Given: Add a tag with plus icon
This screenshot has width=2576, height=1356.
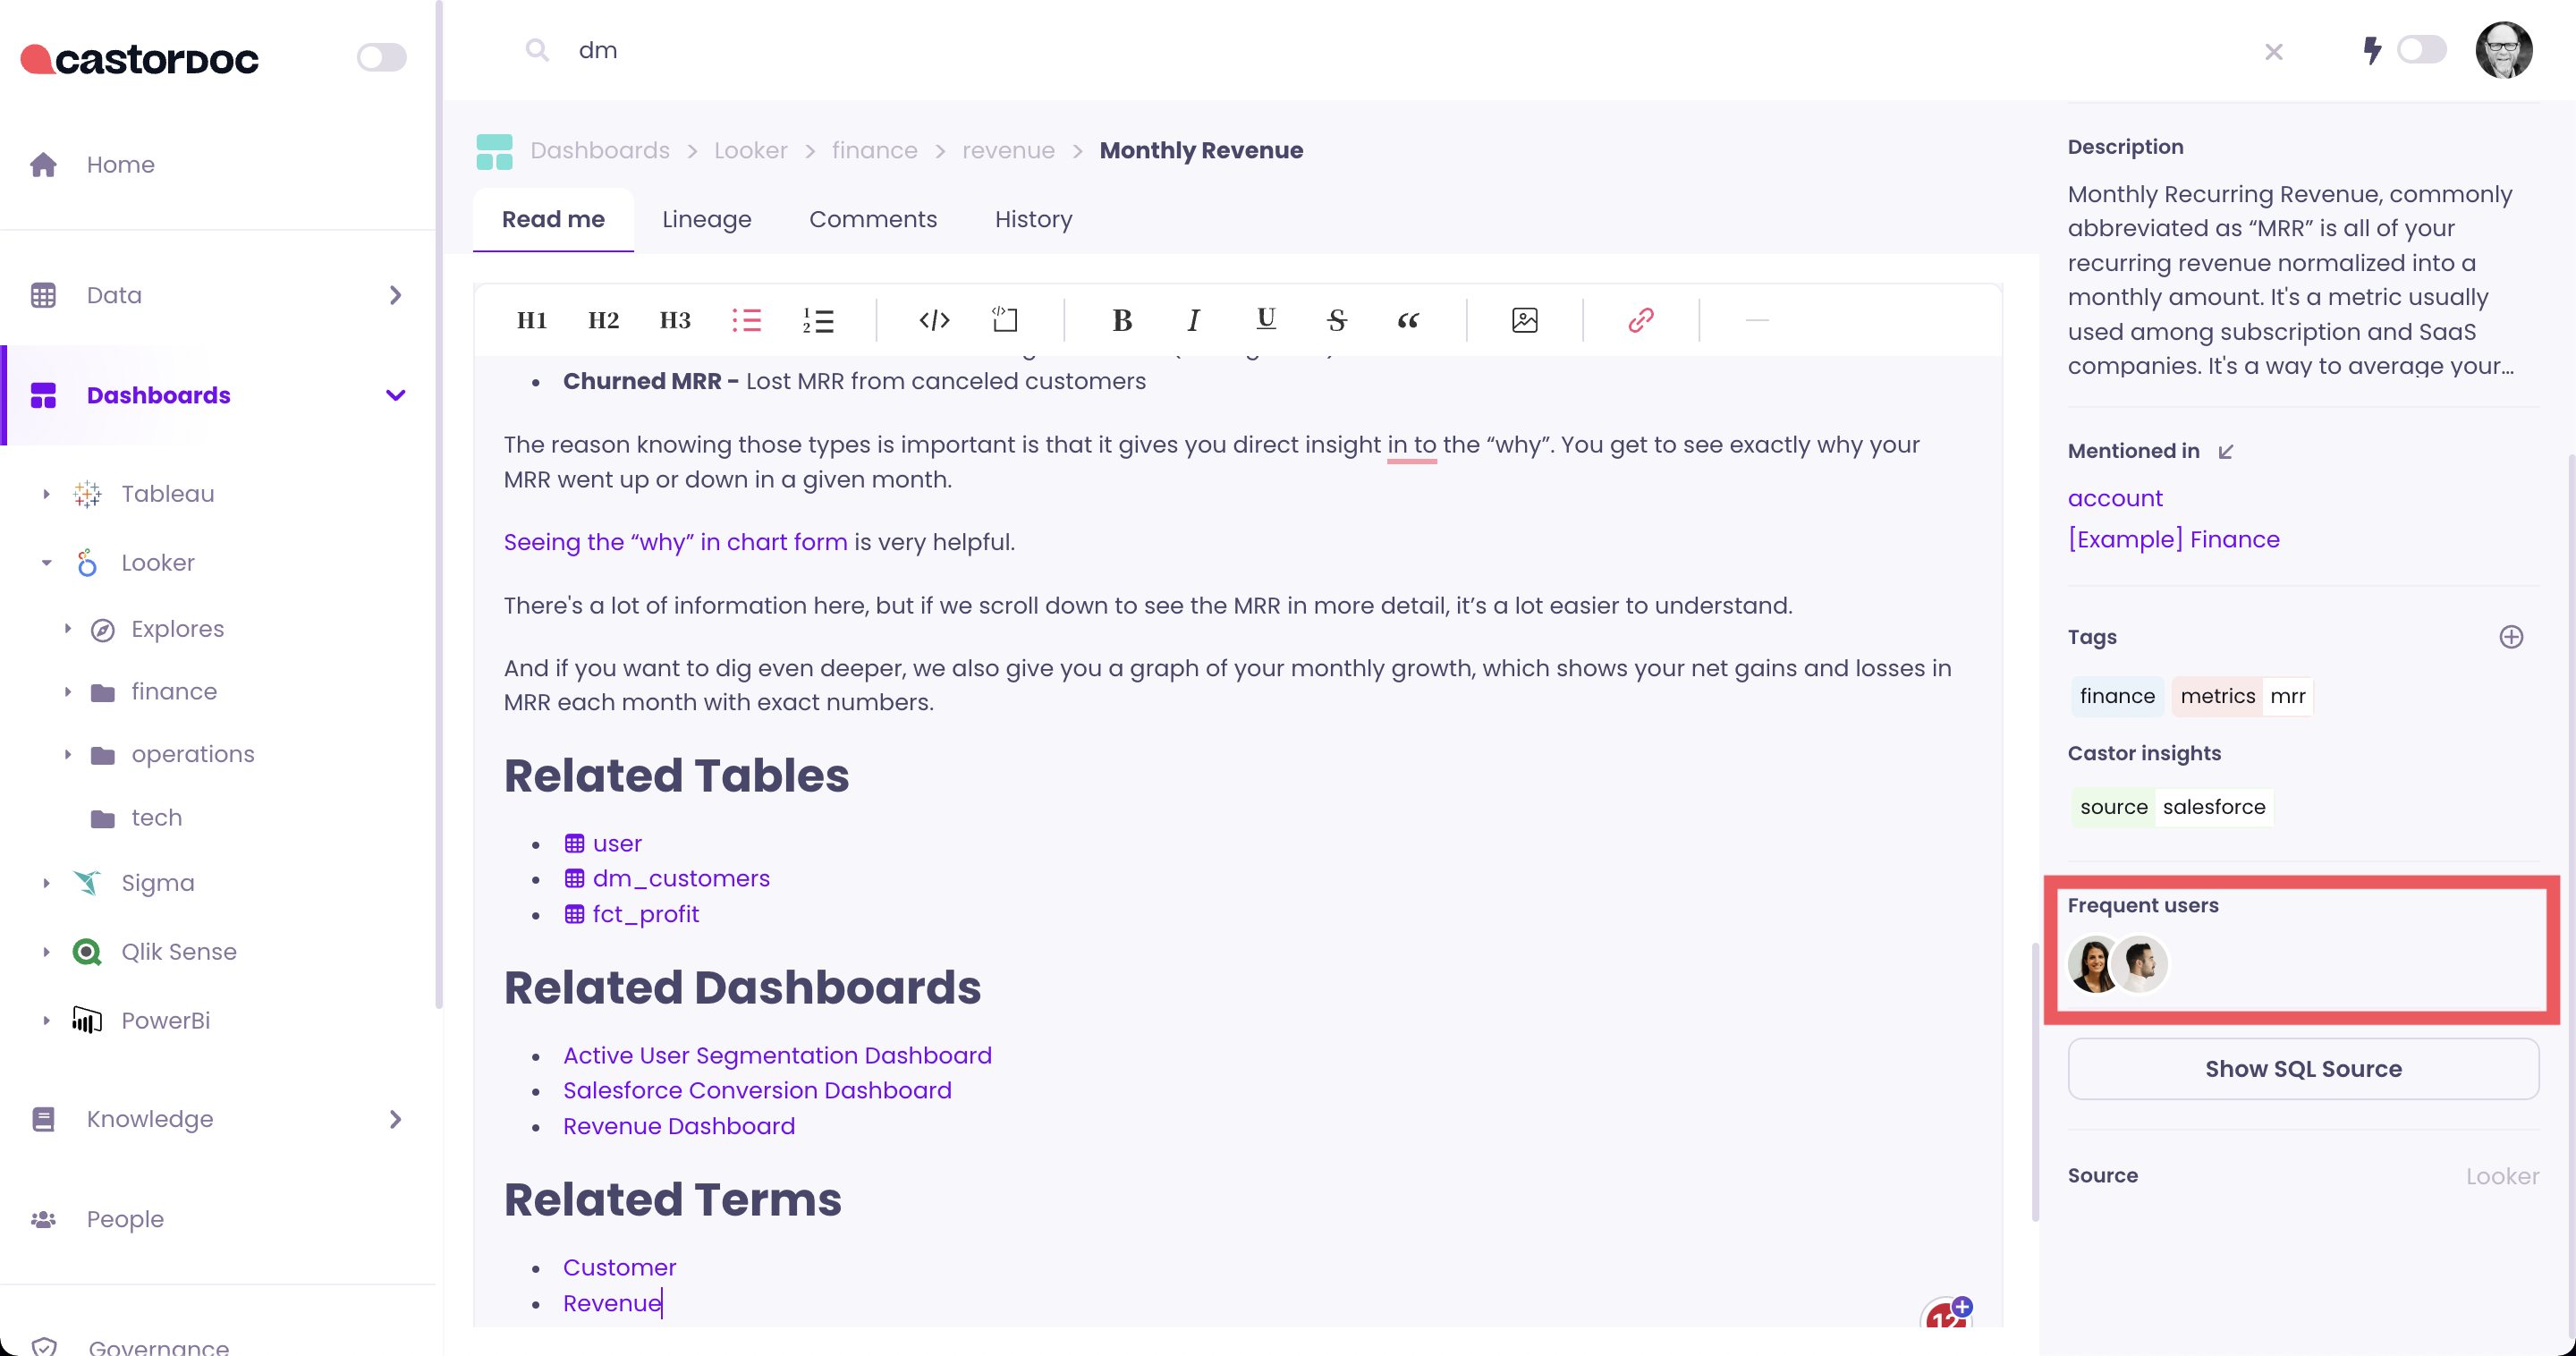Looking at the screenshot, I should (x=2511, y=637).
